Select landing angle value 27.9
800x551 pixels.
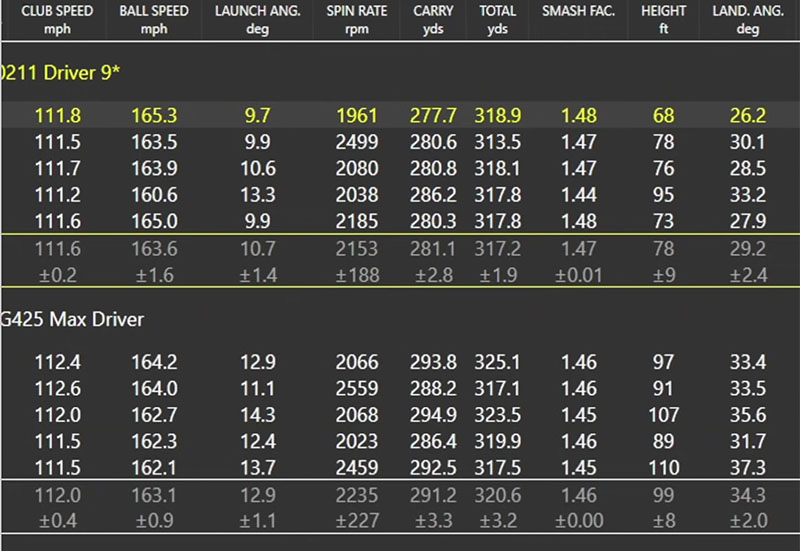pyautogui.click(x=748, y=221)
